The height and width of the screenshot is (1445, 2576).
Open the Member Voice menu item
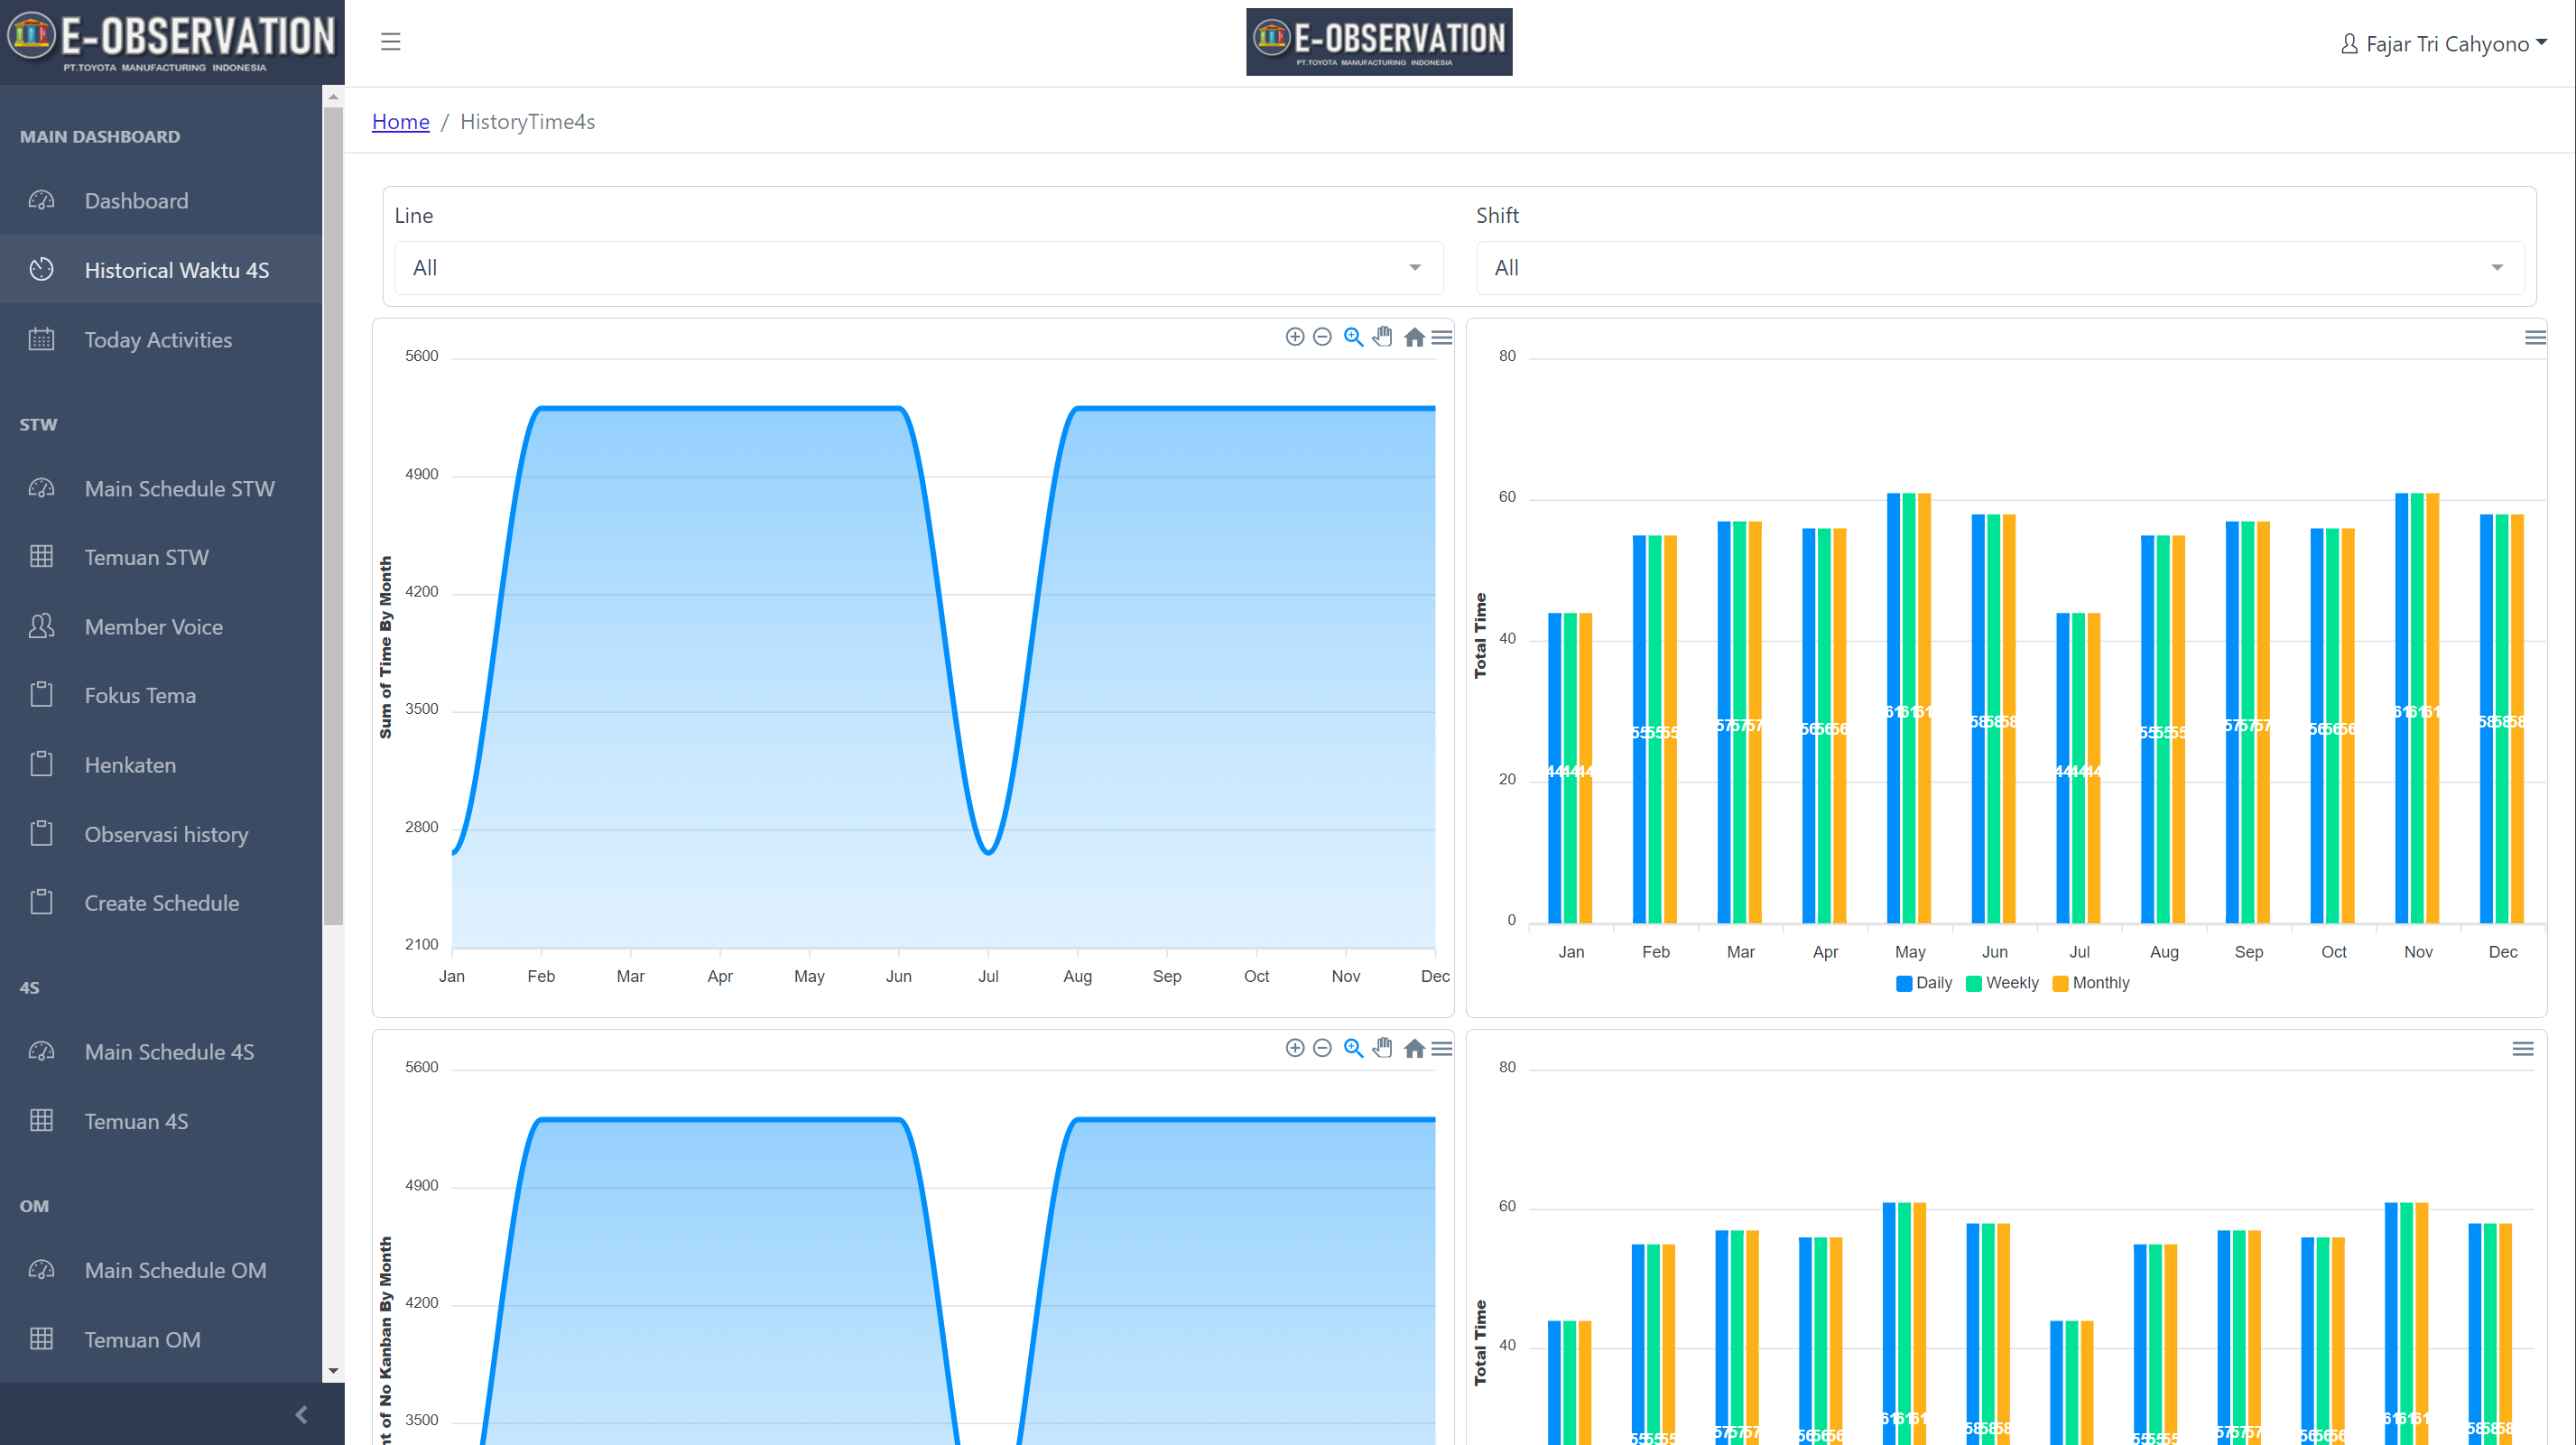point(161,627)
